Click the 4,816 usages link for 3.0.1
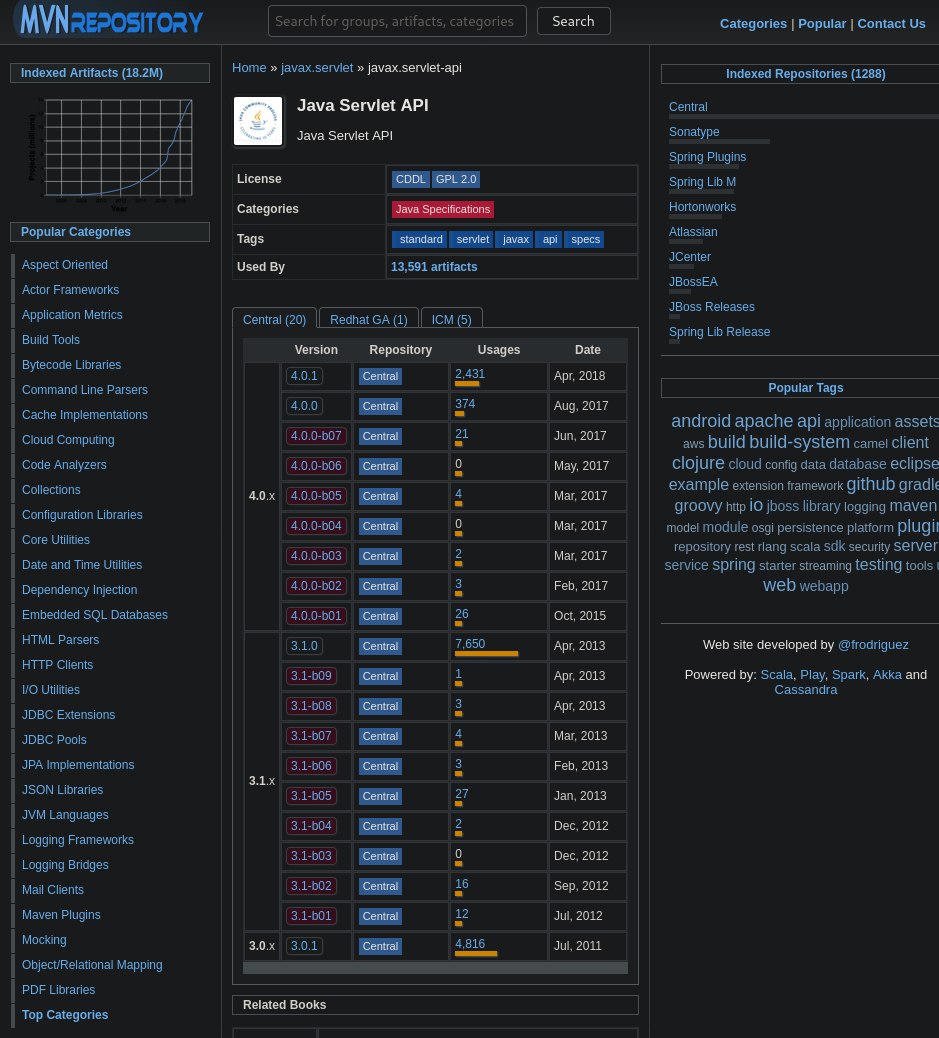 point(470,944)
